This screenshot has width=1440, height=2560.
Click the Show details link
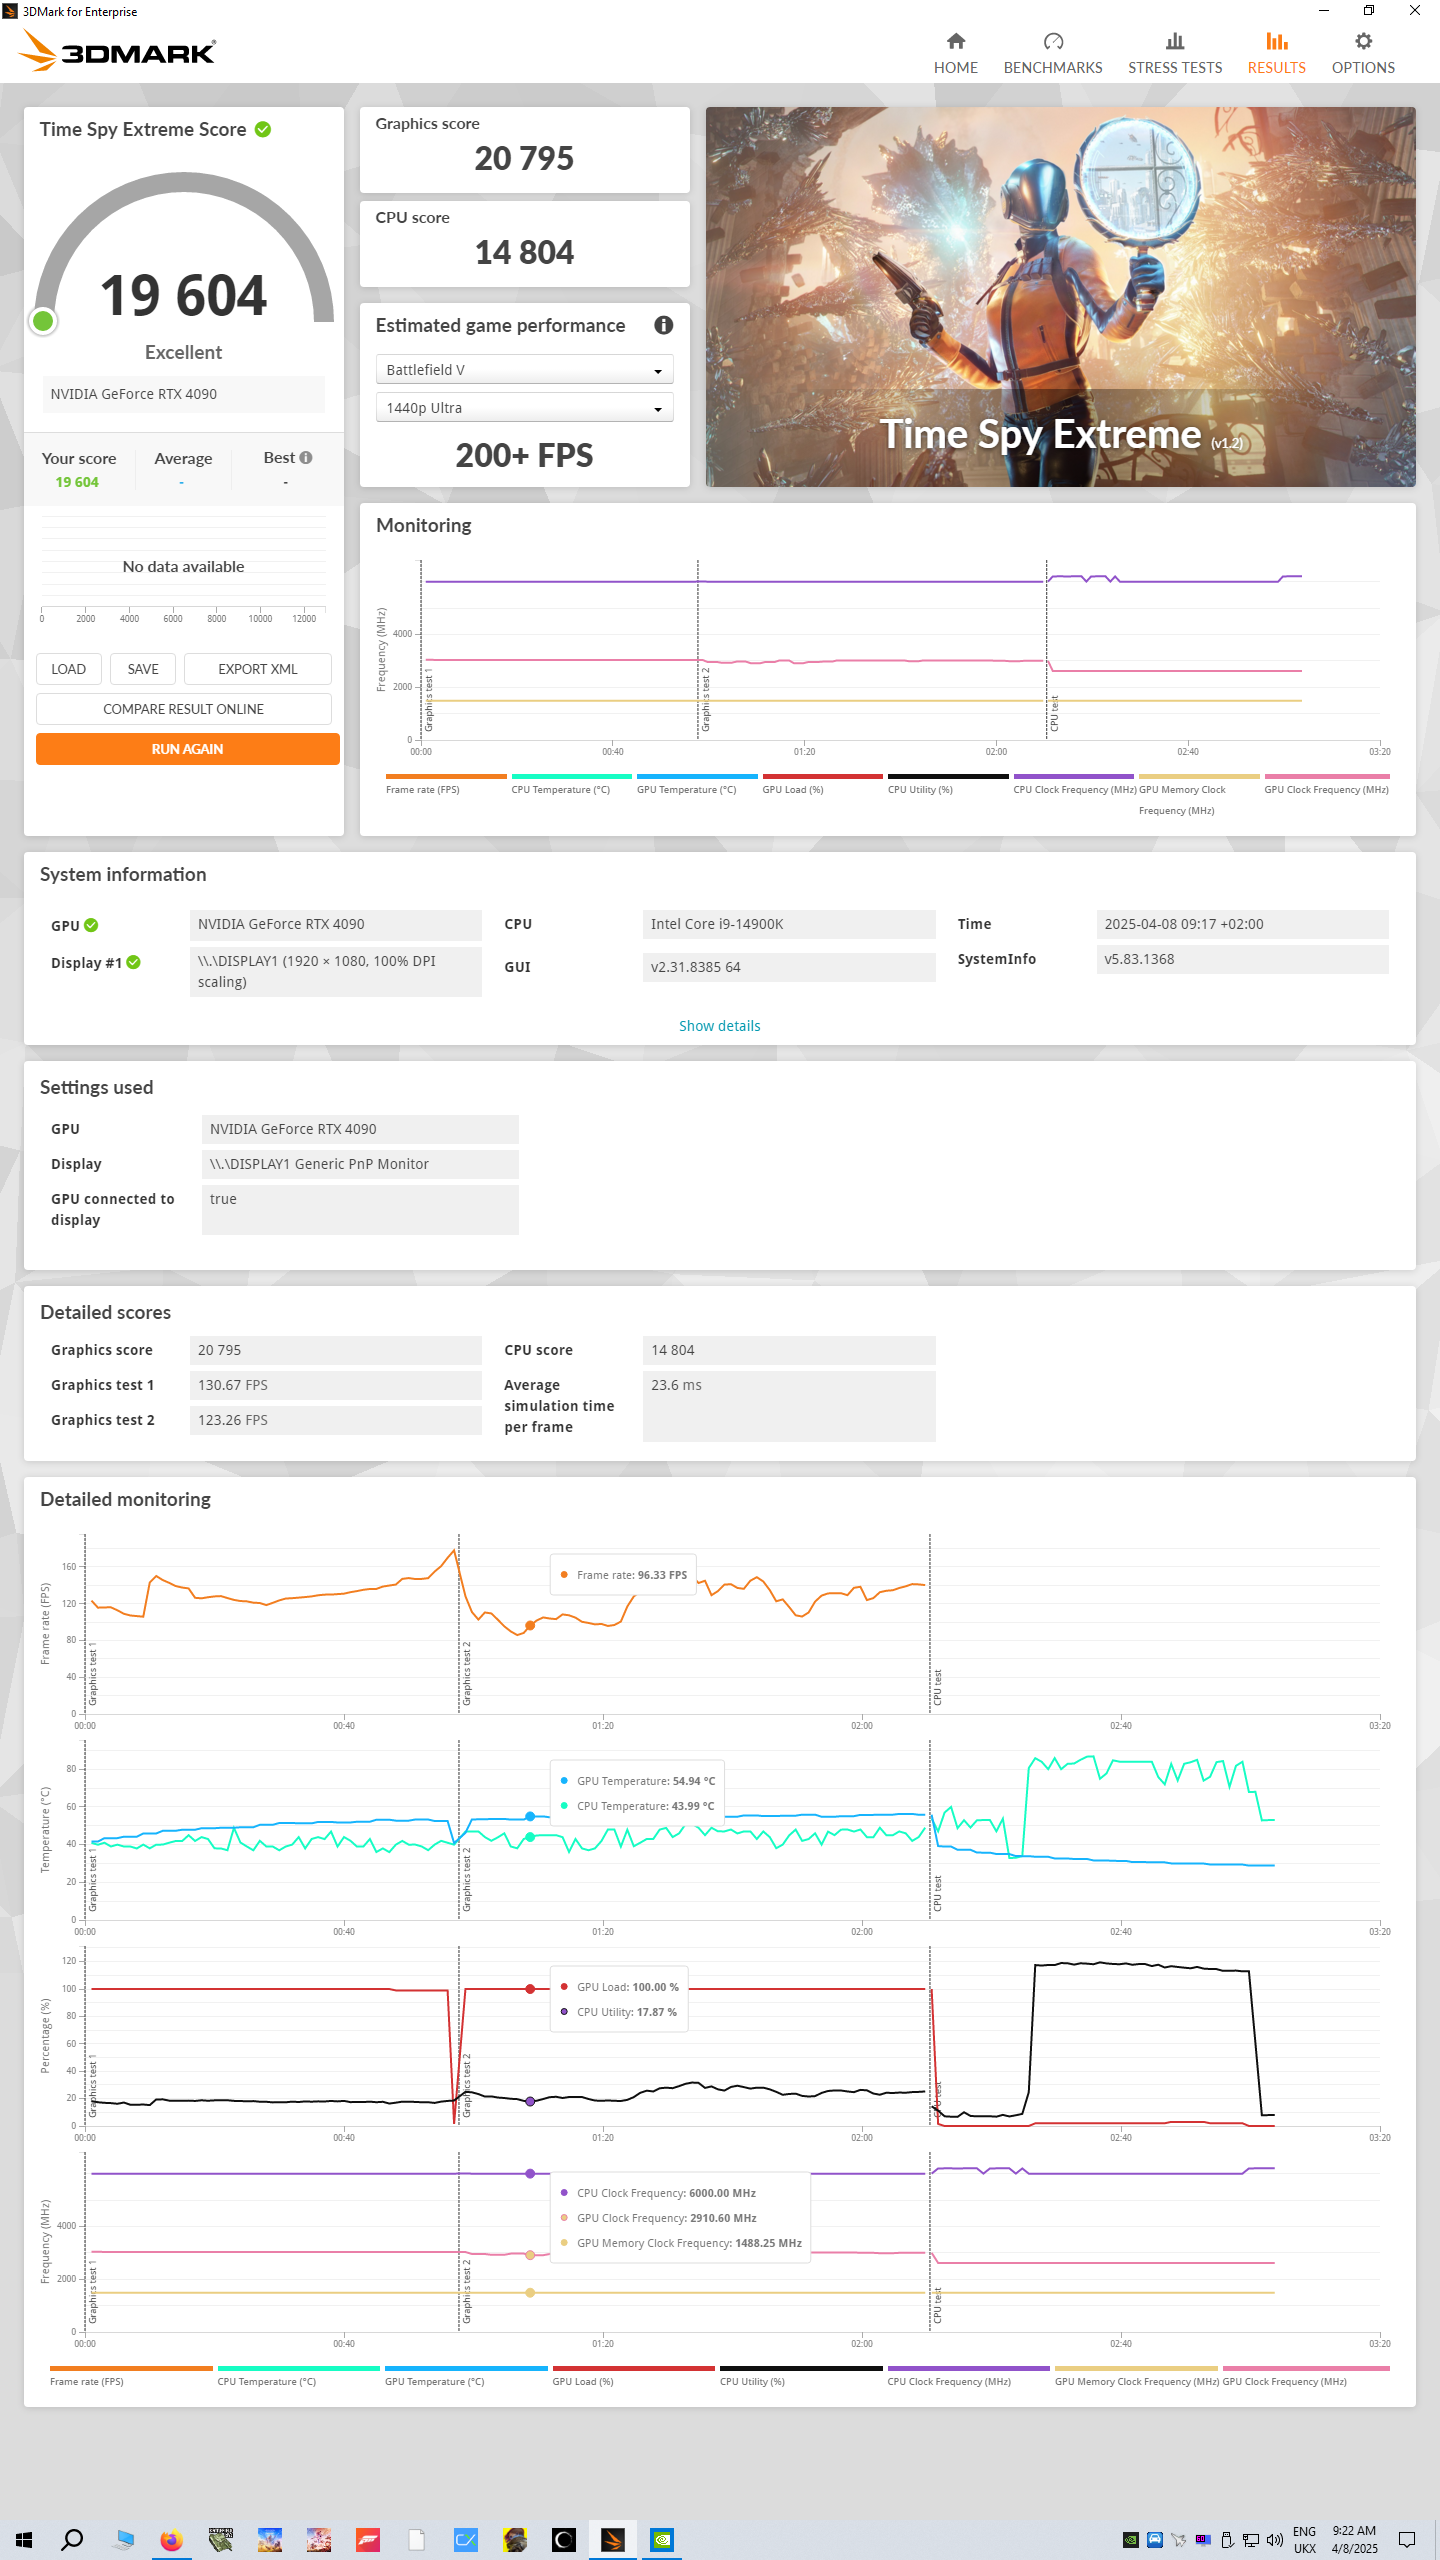tap(720, 1026)
